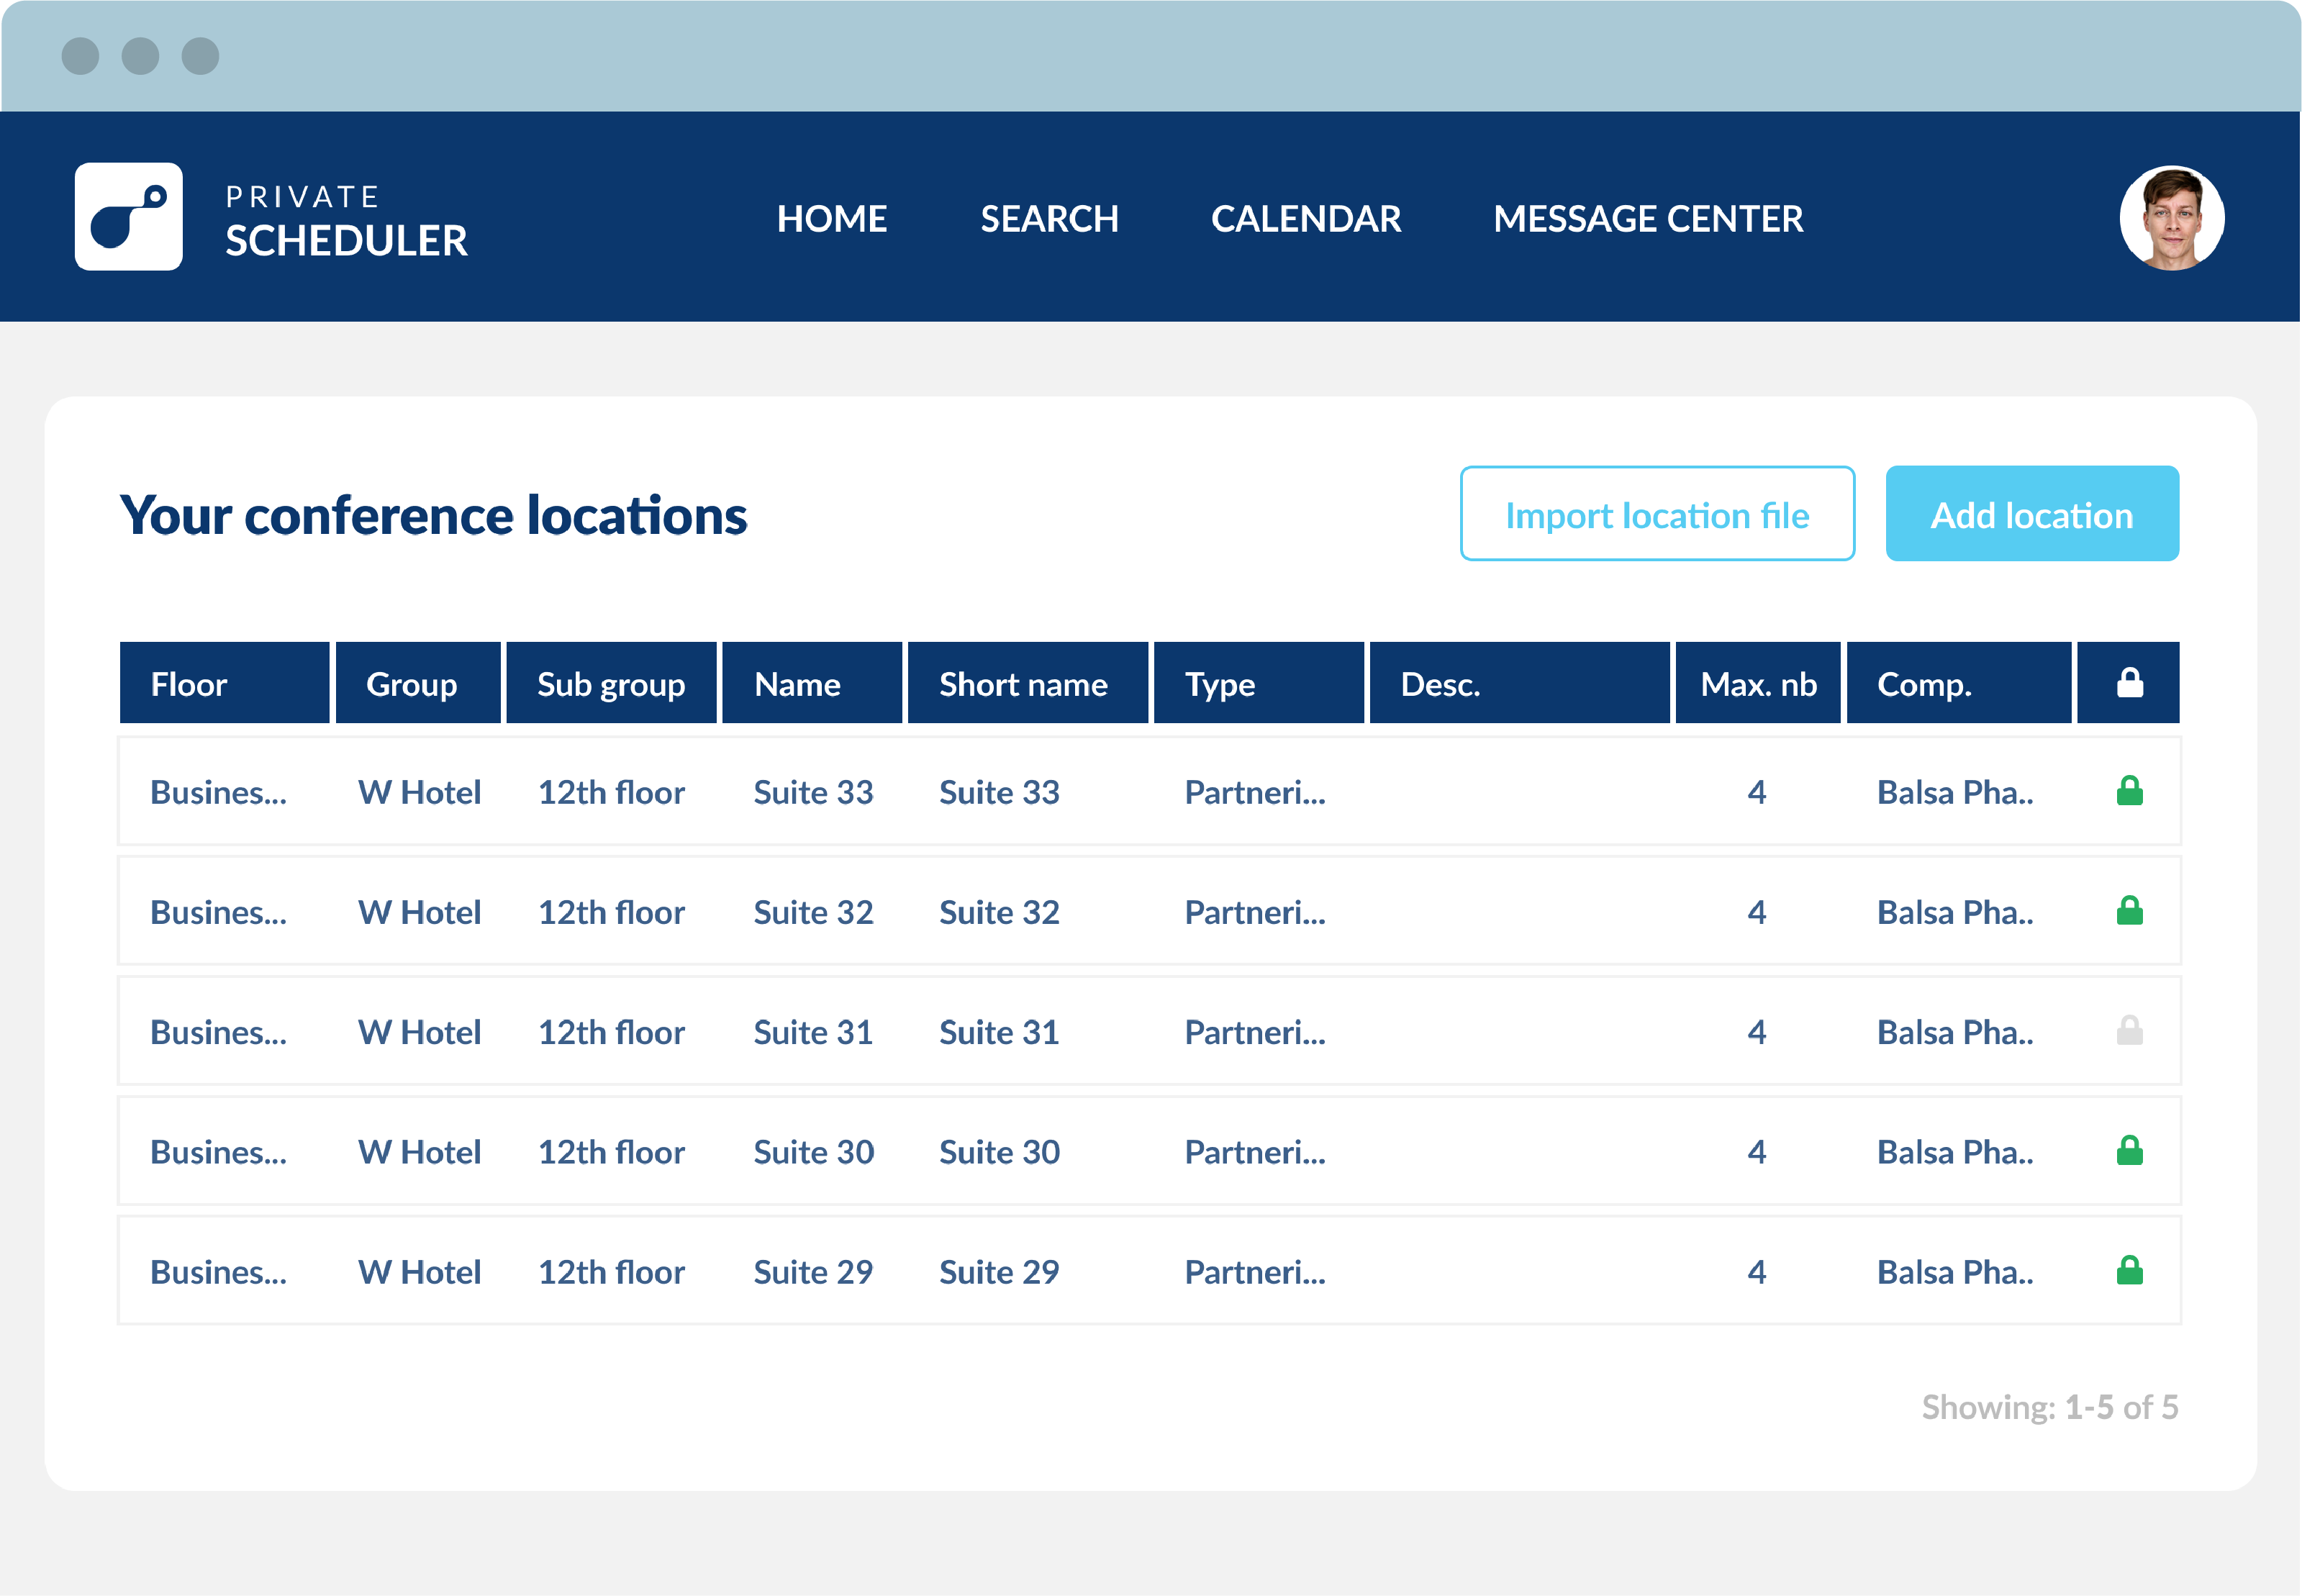Click 'Busines...' in the Suite 33 row
This screenshot has height=1596, width=2302.
(218, 792)
